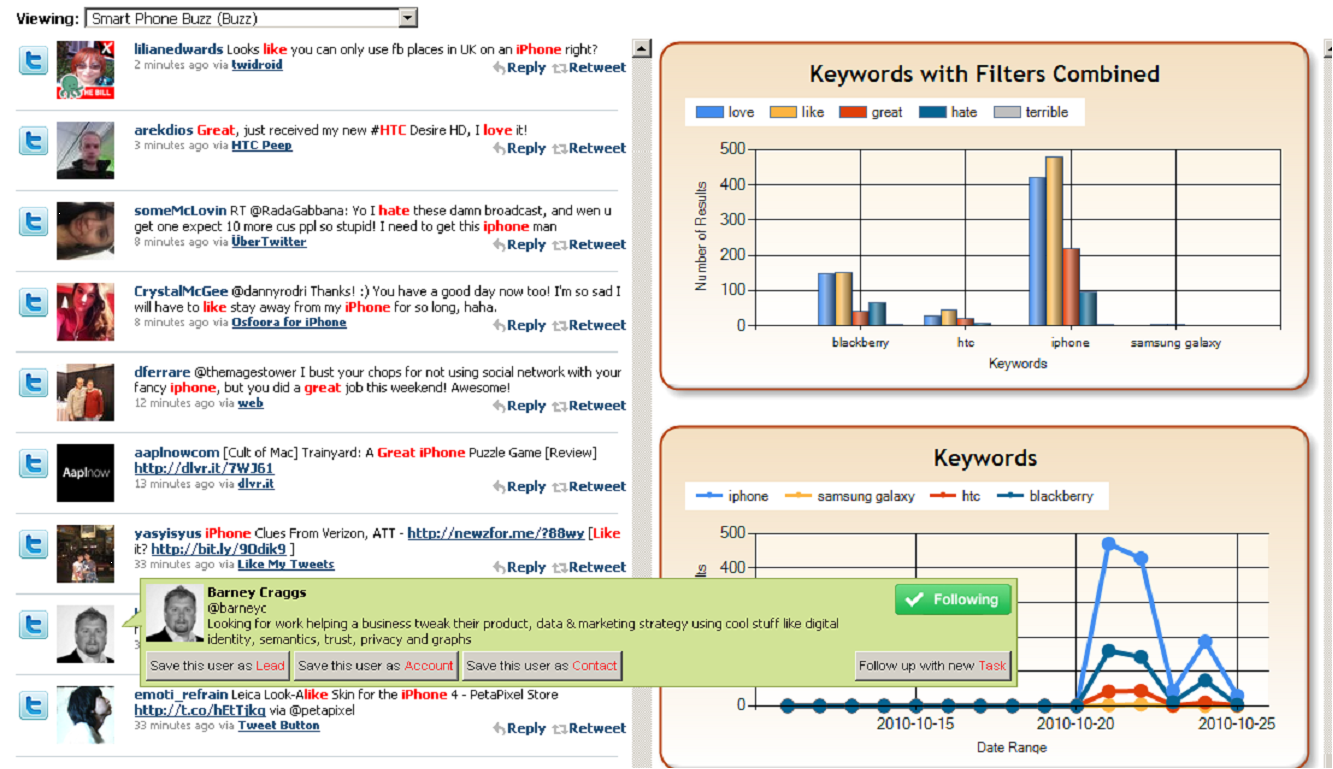Reply to yasyisyus tweet
This screenshot has height=769, width=1333.
pos(519,567)
